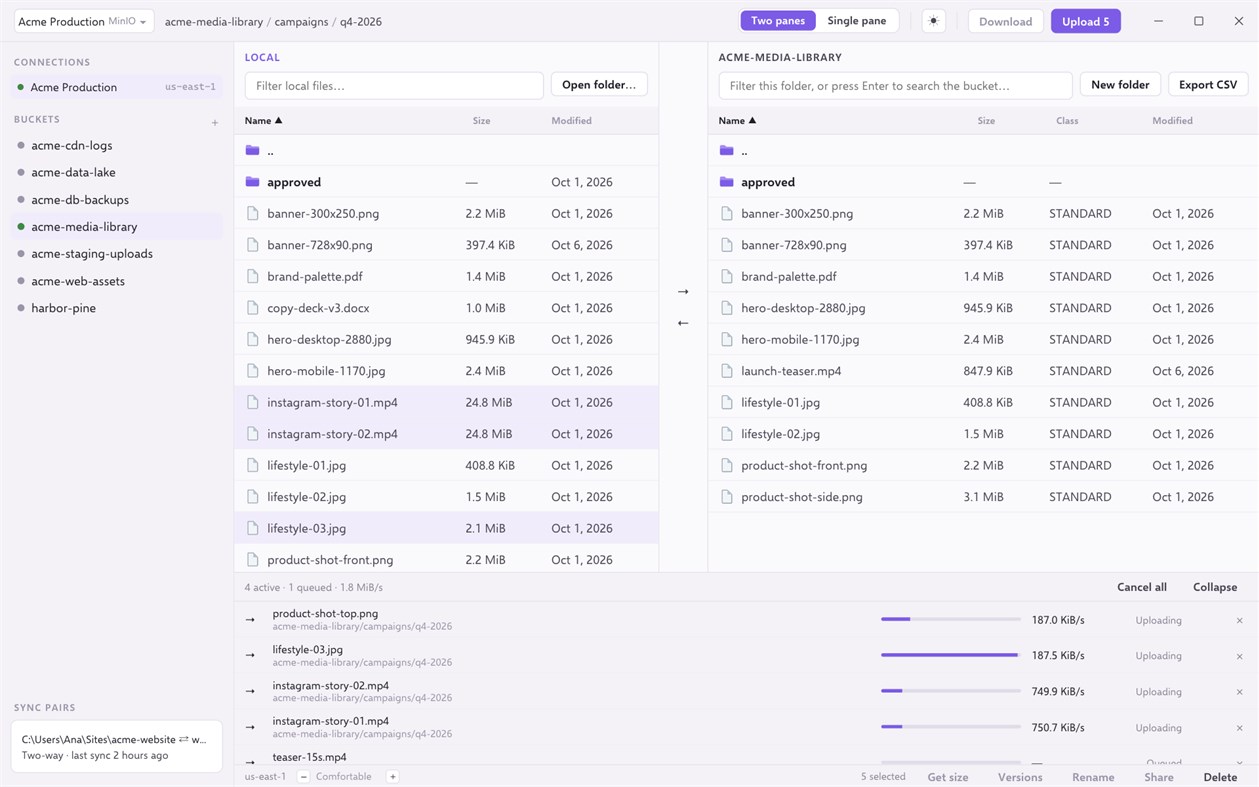Image resolution: width=1259 pixels, height=787 pixels.
Task: Click the file icon for copy-deck-v3.docx
Action: 252,308
